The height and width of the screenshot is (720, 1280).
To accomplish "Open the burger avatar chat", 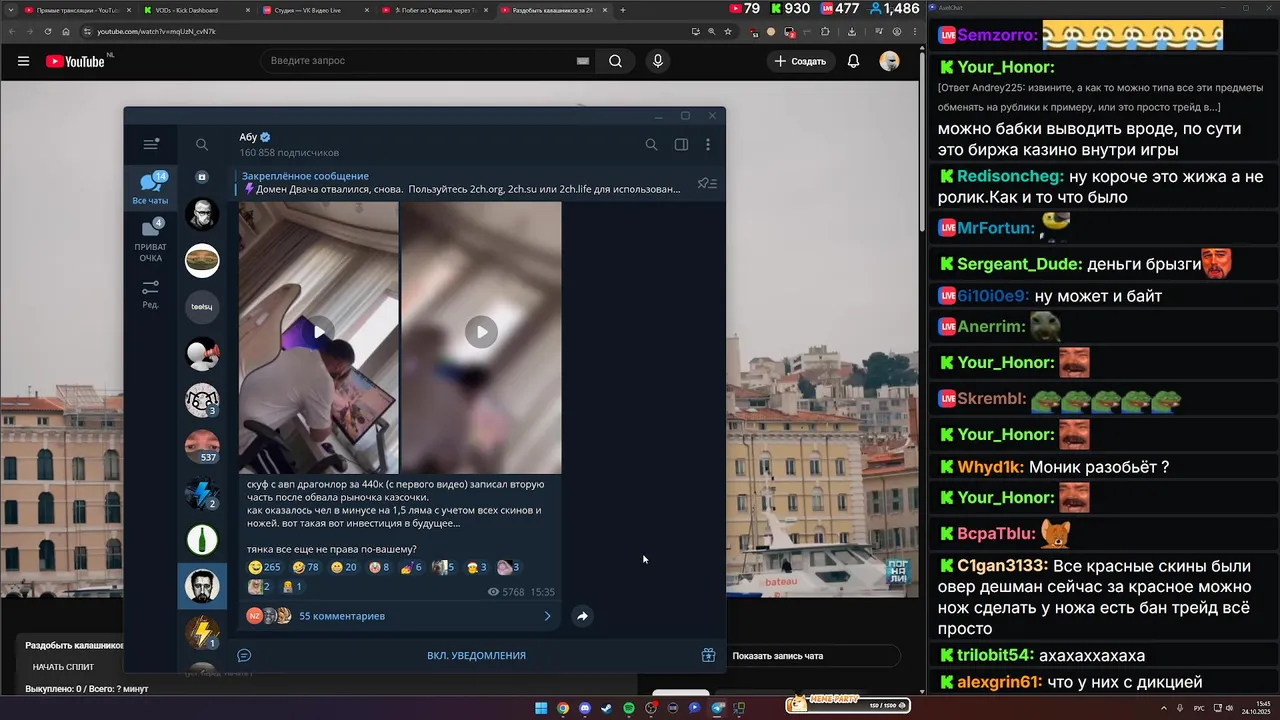I will (x=202, y=260).
